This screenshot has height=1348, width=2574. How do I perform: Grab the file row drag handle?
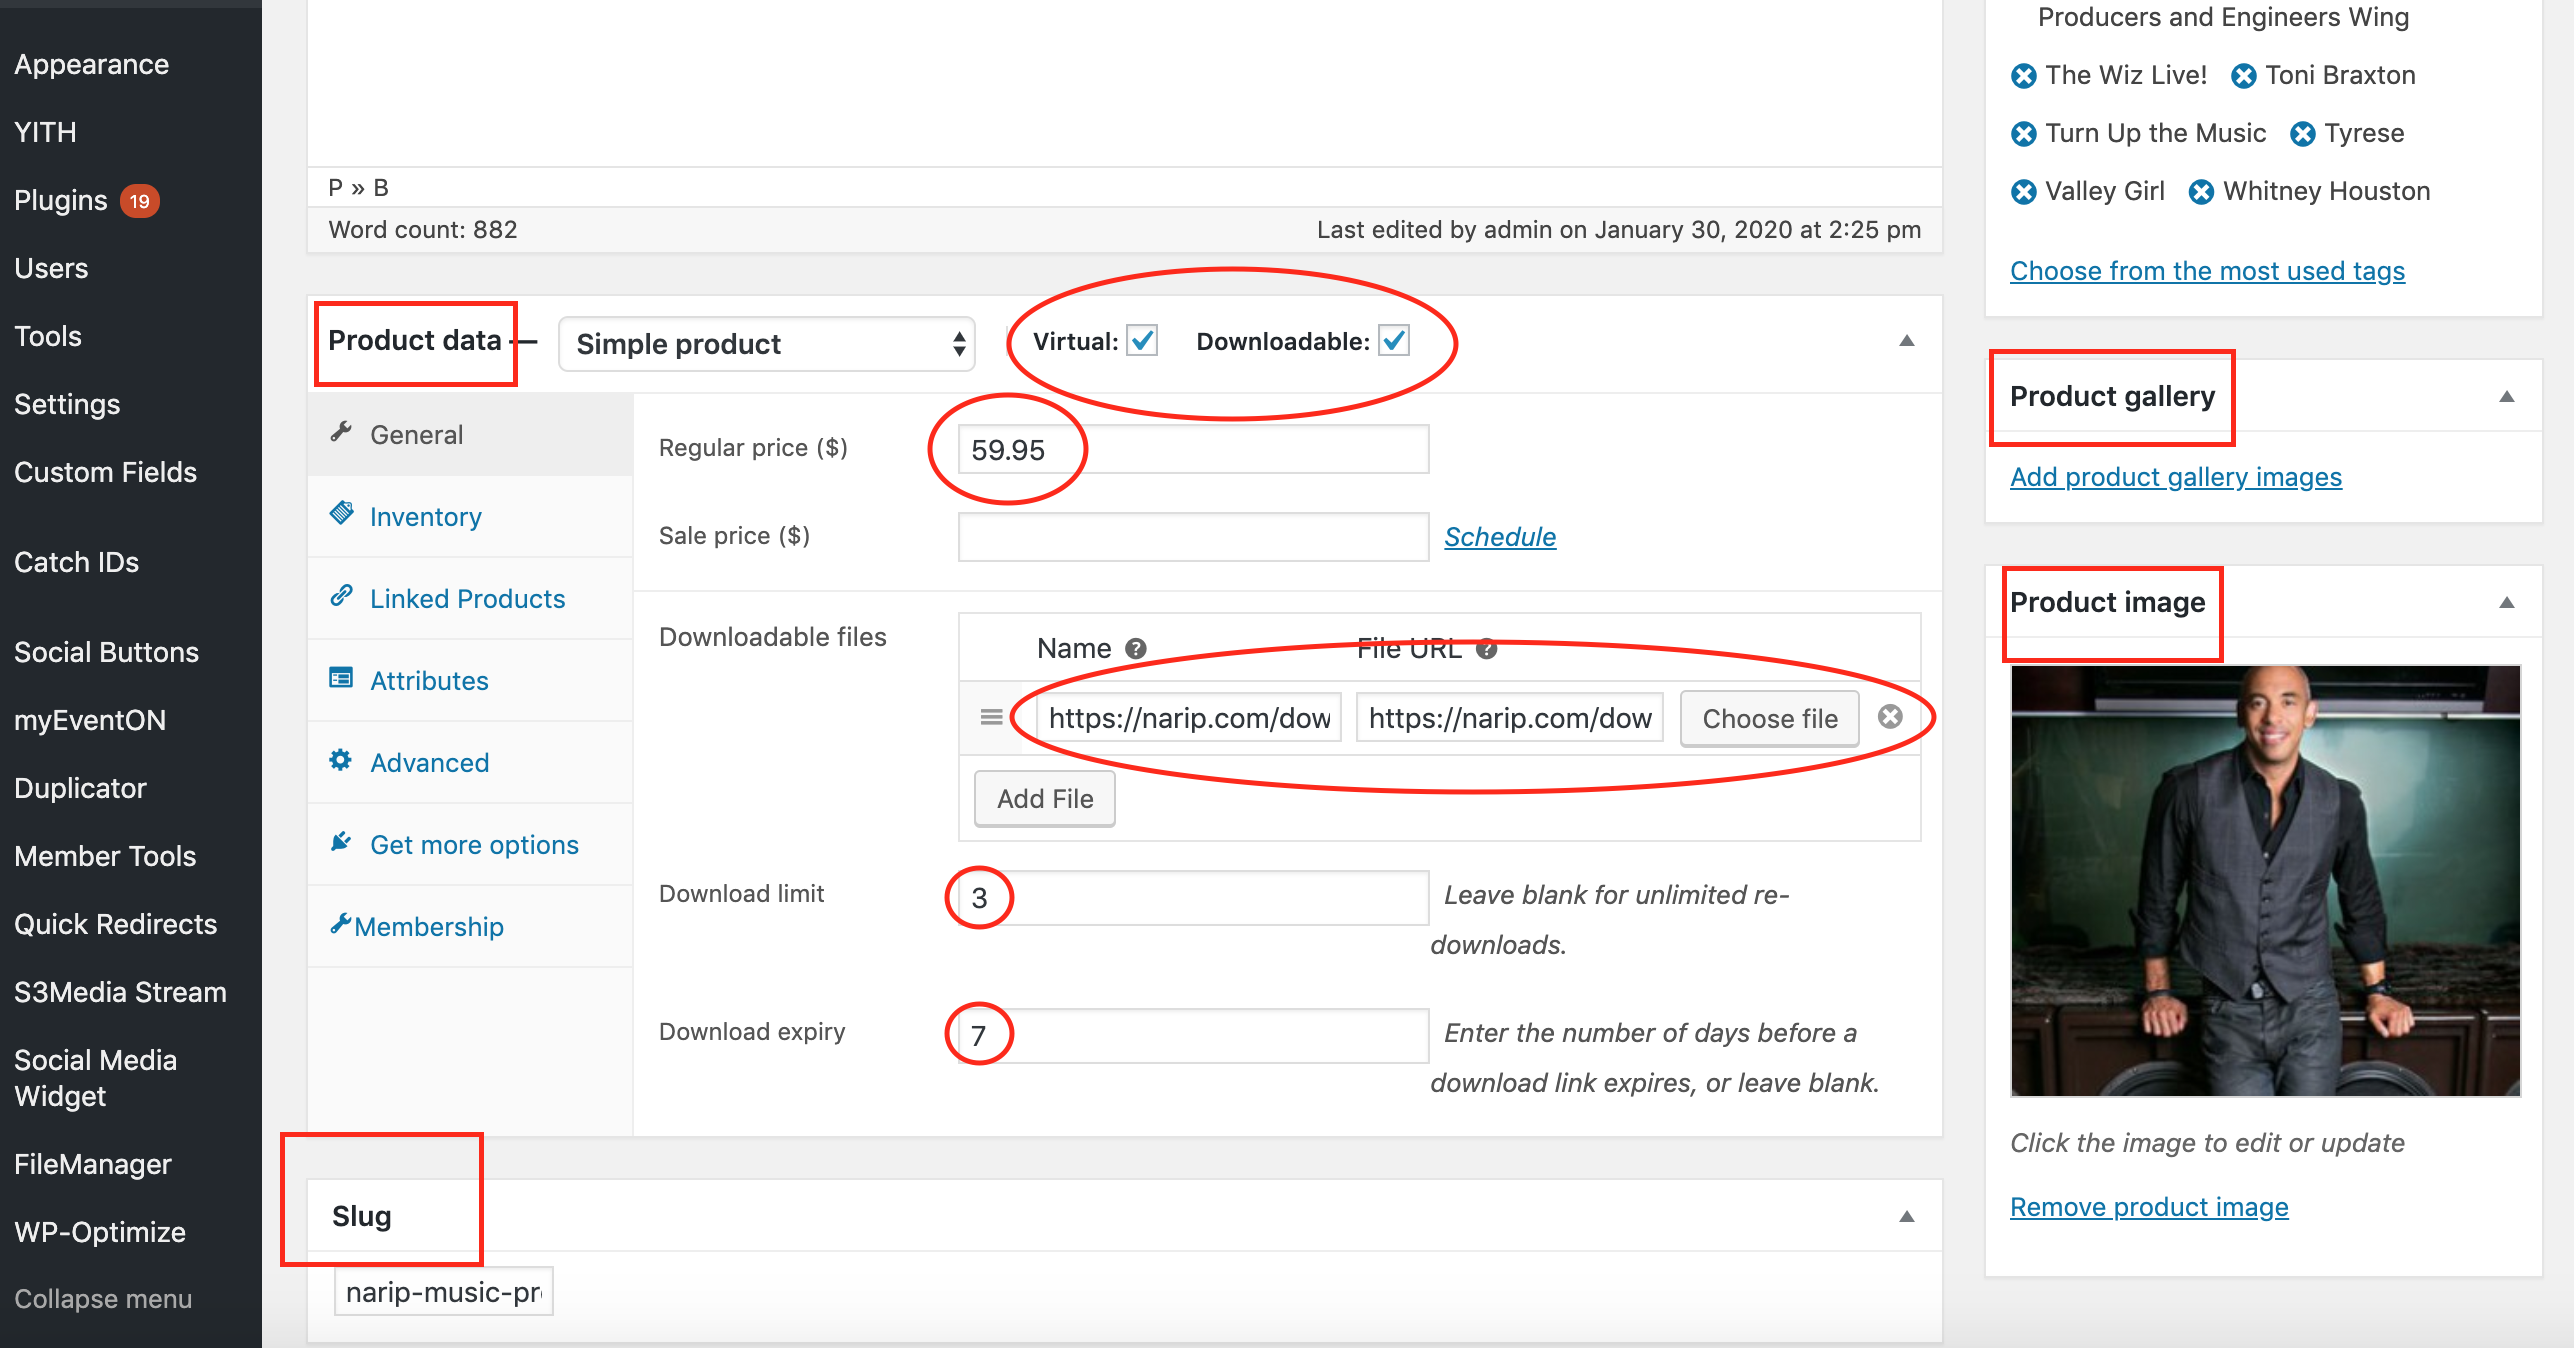991,717
